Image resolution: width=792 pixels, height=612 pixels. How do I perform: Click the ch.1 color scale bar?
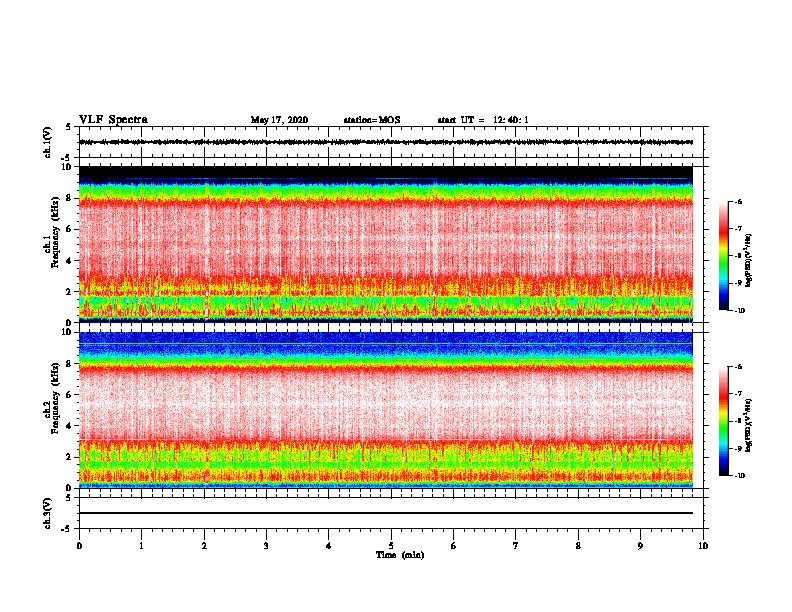[x=723, y=256]
